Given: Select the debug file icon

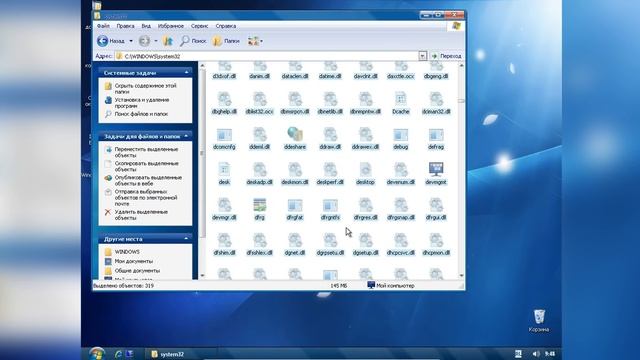Looking at the screenshot, I should click(x=401, y=134).
